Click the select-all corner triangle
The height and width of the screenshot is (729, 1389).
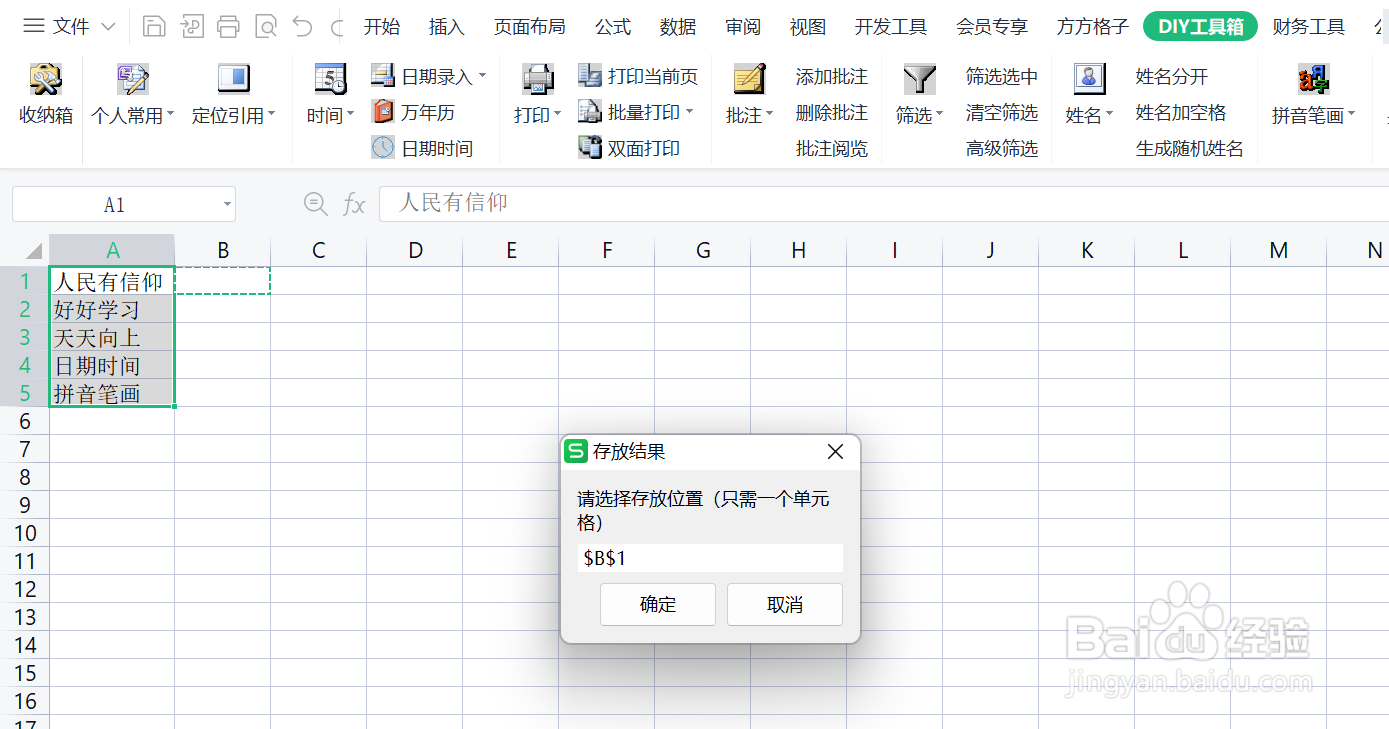click(x=33, y=250)
